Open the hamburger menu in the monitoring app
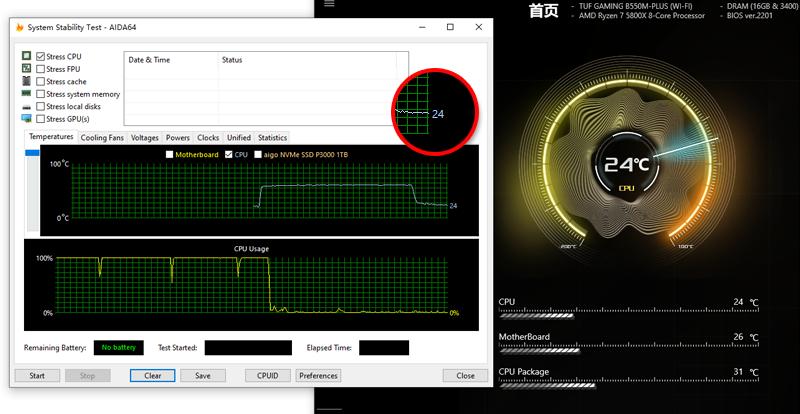This screenshot has height=414, width=800. click(329, 4)
